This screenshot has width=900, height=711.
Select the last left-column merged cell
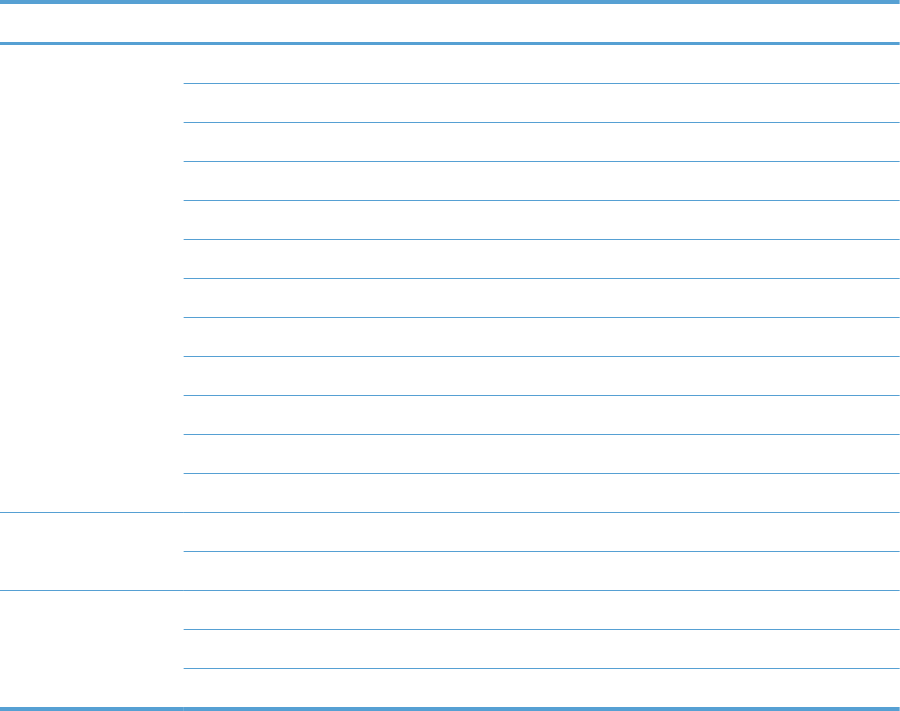tap(91, 649)
